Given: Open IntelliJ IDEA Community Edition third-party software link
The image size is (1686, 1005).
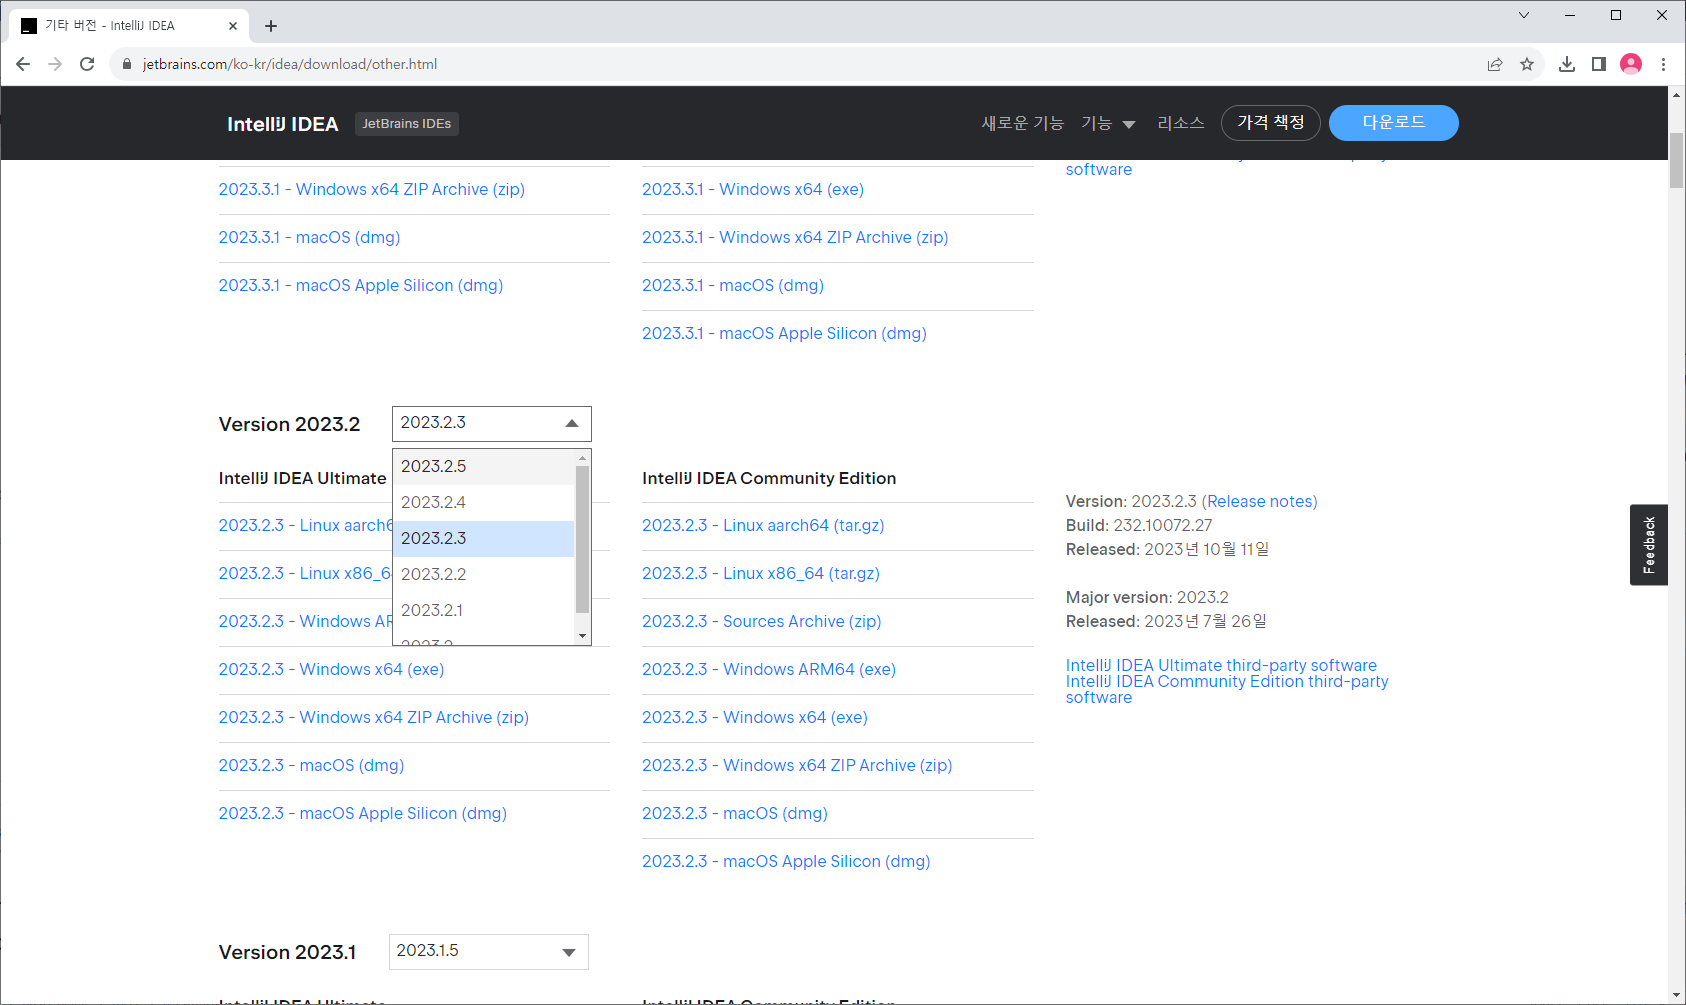Looking at the screenshot, I should pyautogui.click(x=1227, y=690).
